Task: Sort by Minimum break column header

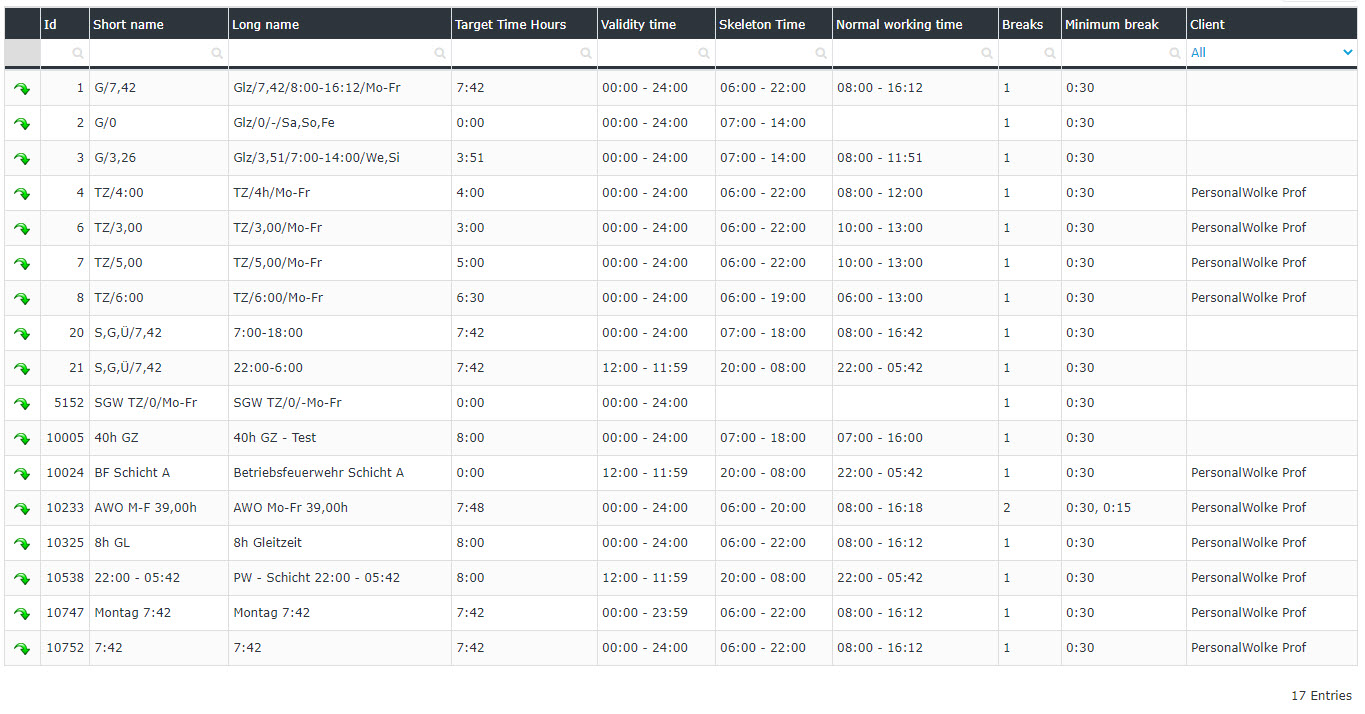Action: click(x=1124, y=24)
